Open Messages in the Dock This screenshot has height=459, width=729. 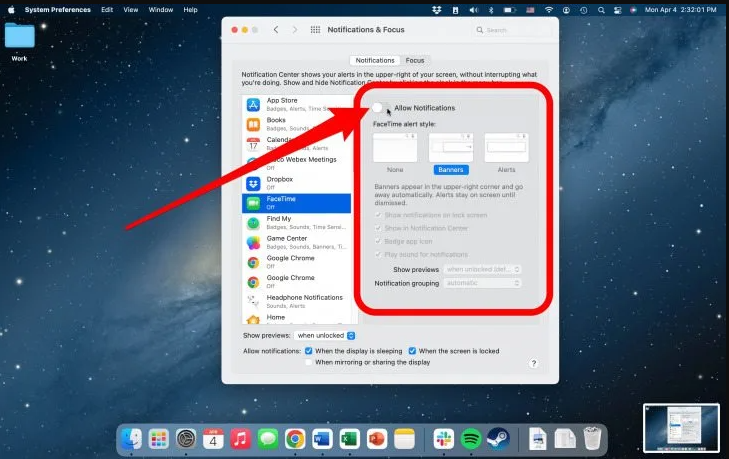click(268, 439)
